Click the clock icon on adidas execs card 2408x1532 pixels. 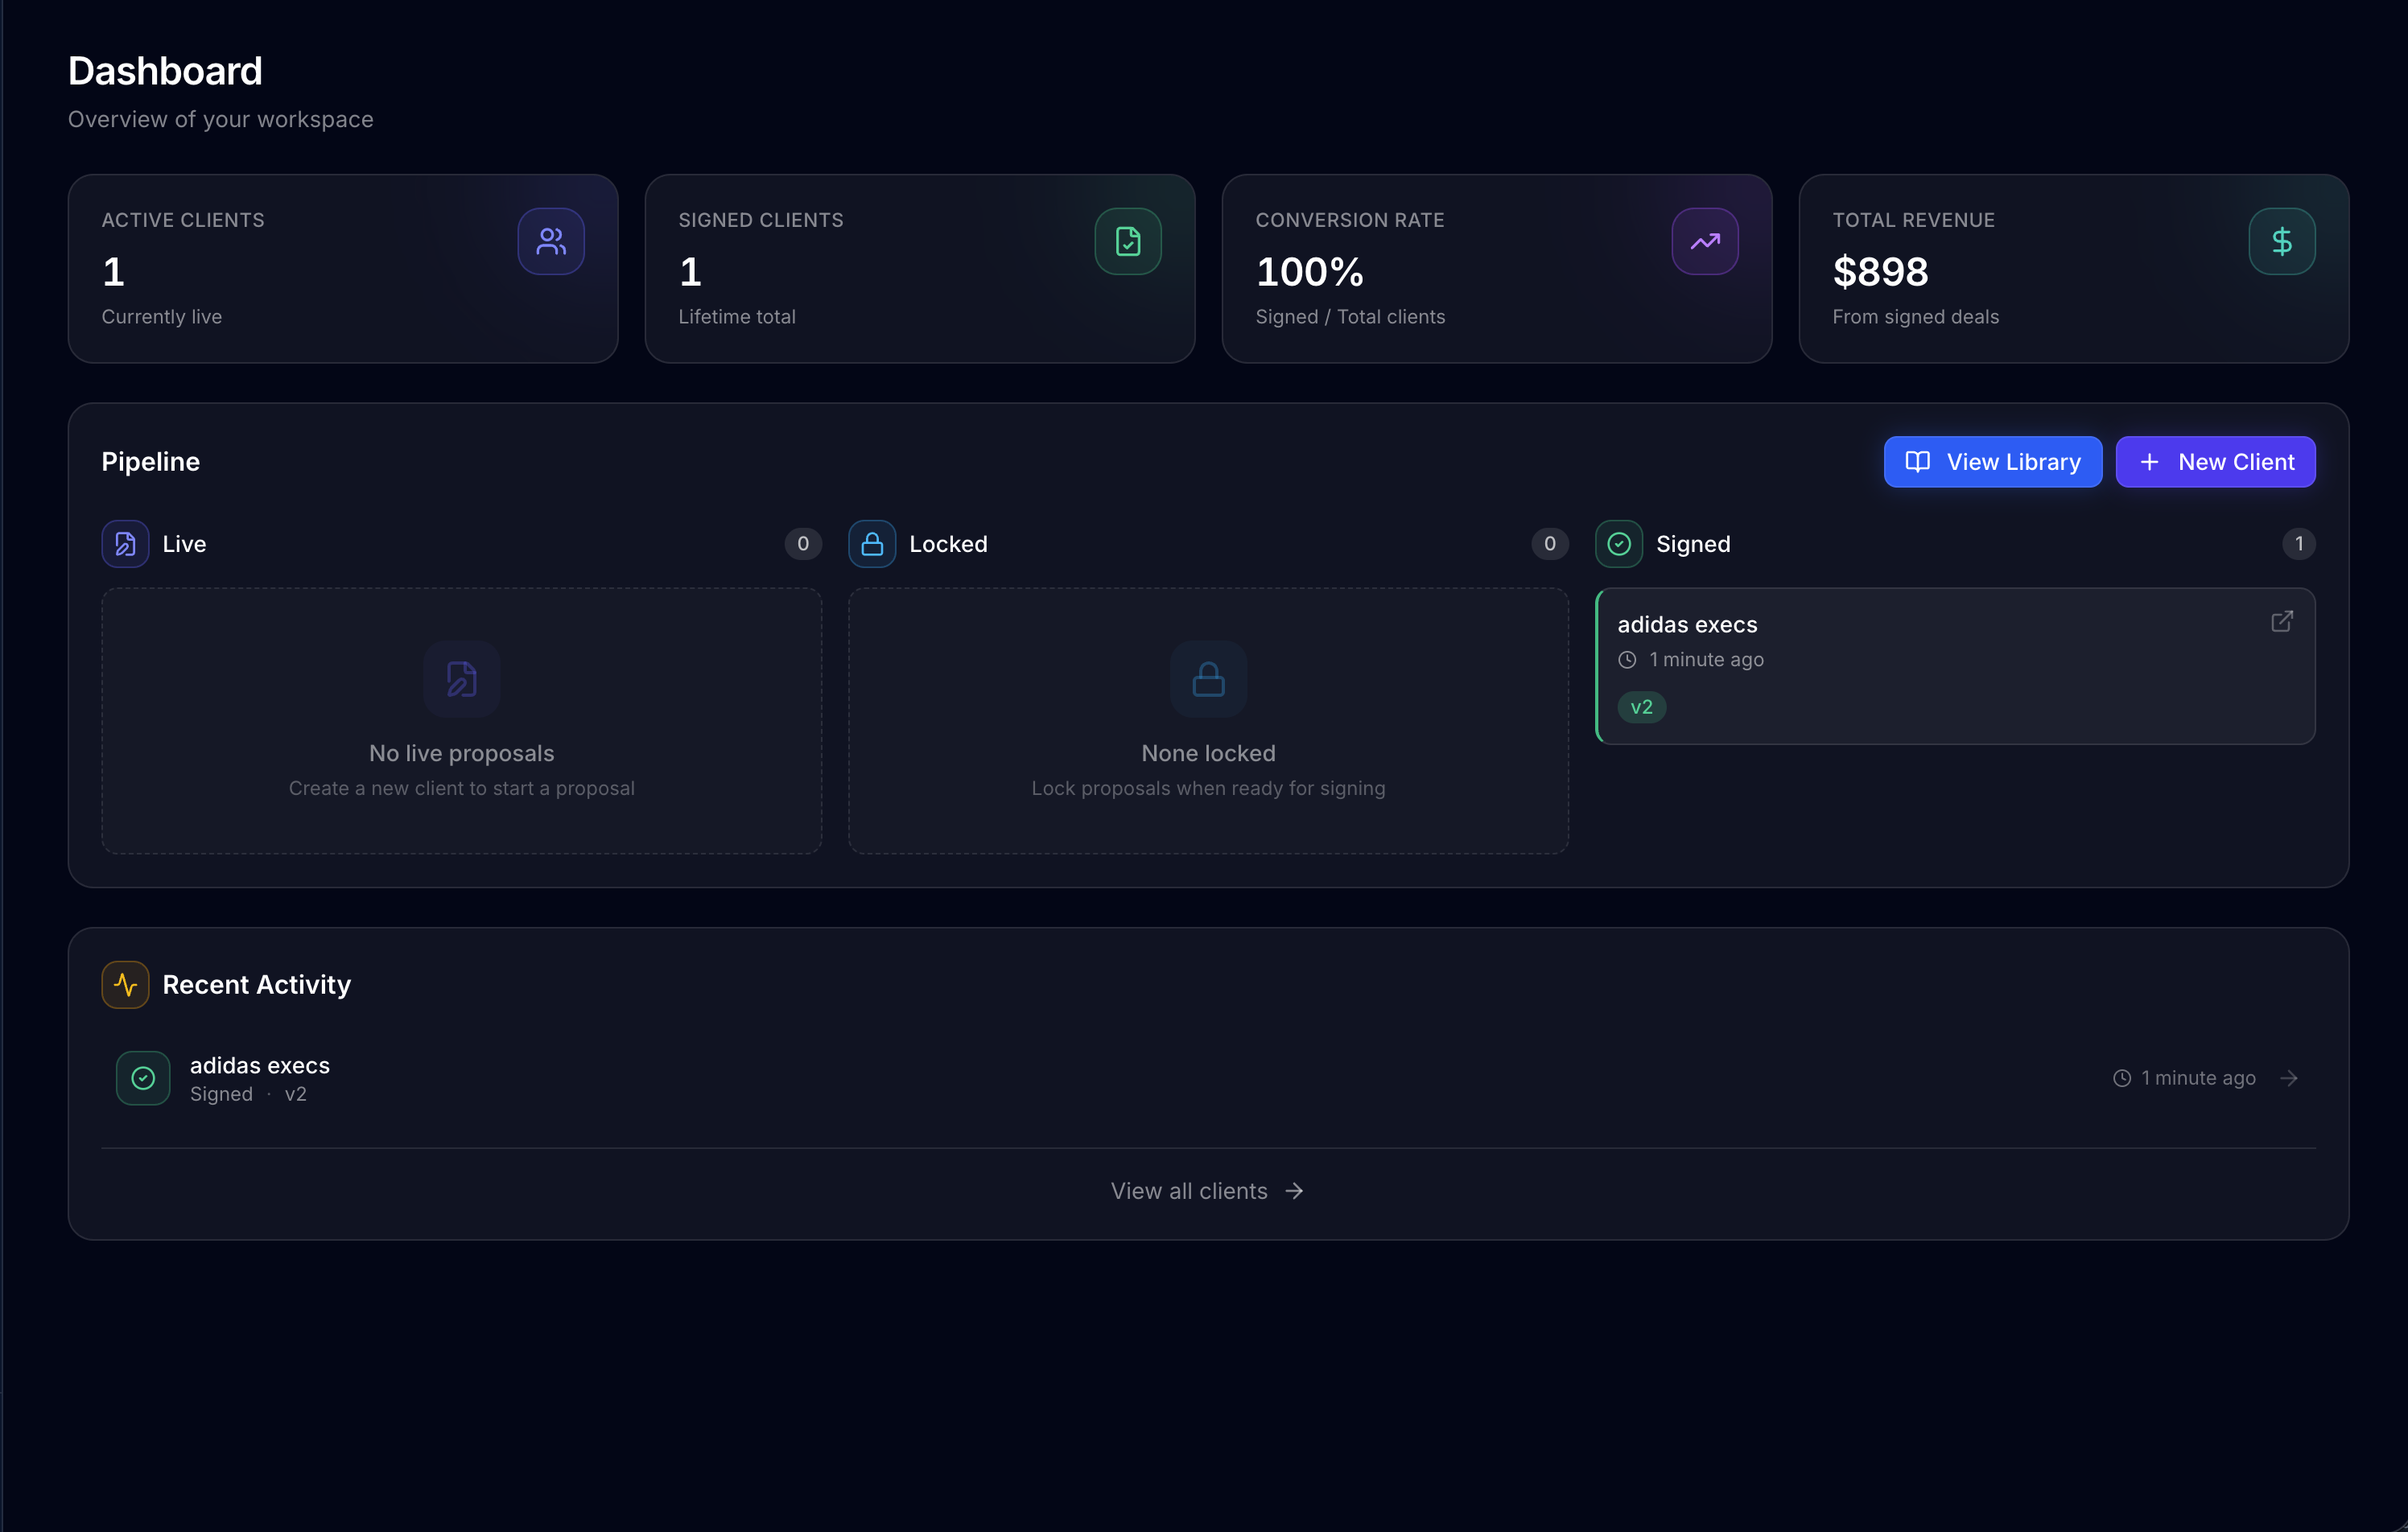pyautogui.click(x=1627, y=659)
